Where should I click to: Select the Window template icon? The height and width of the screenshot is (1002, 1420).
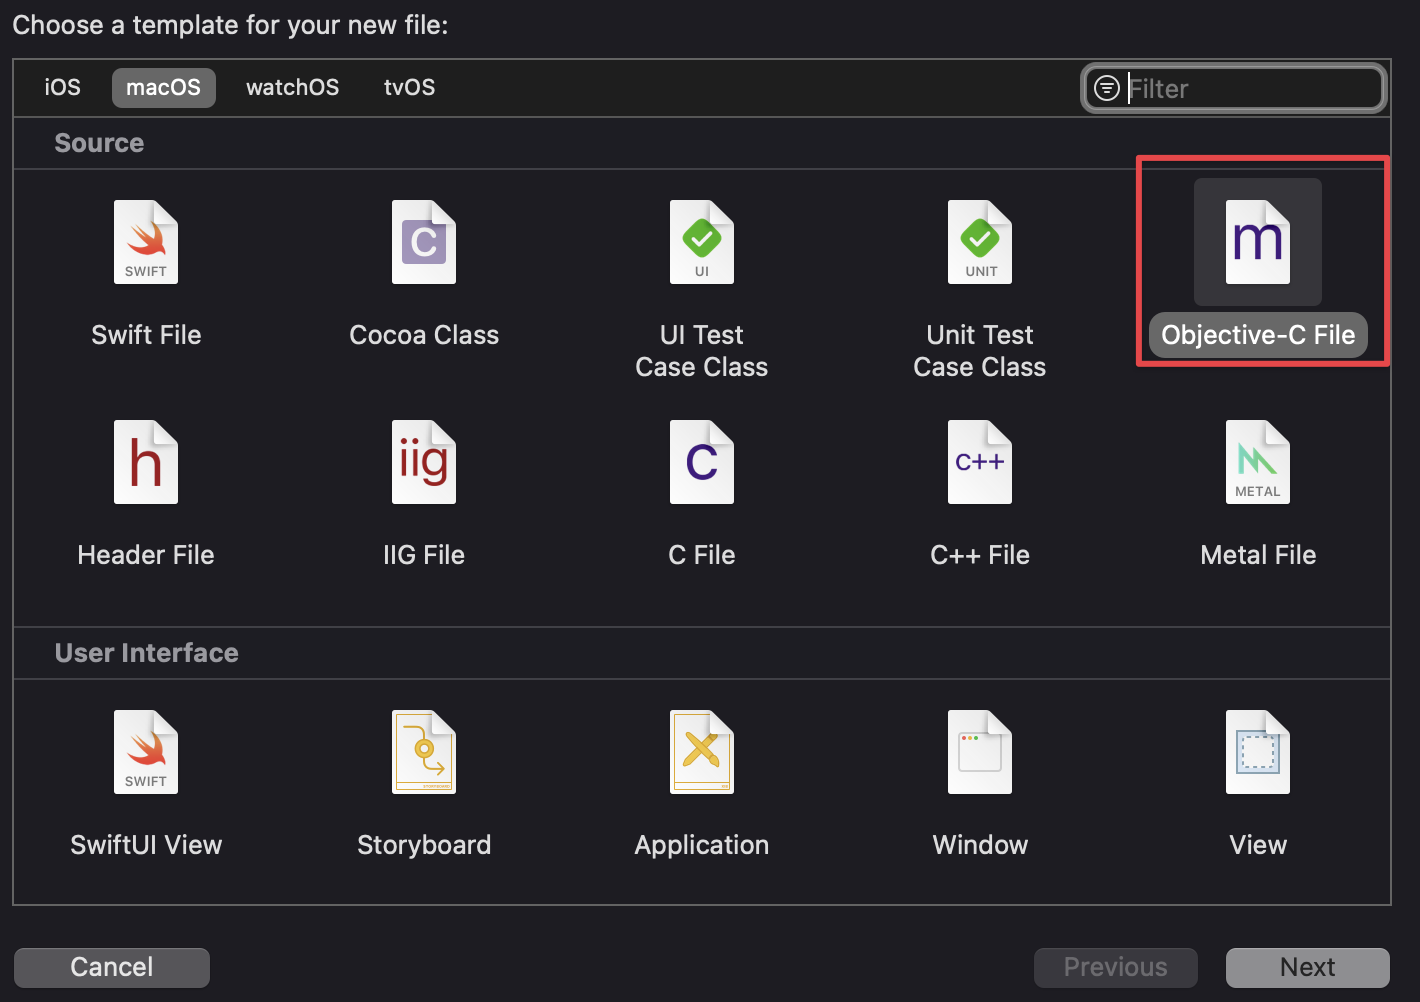point(980,752)
